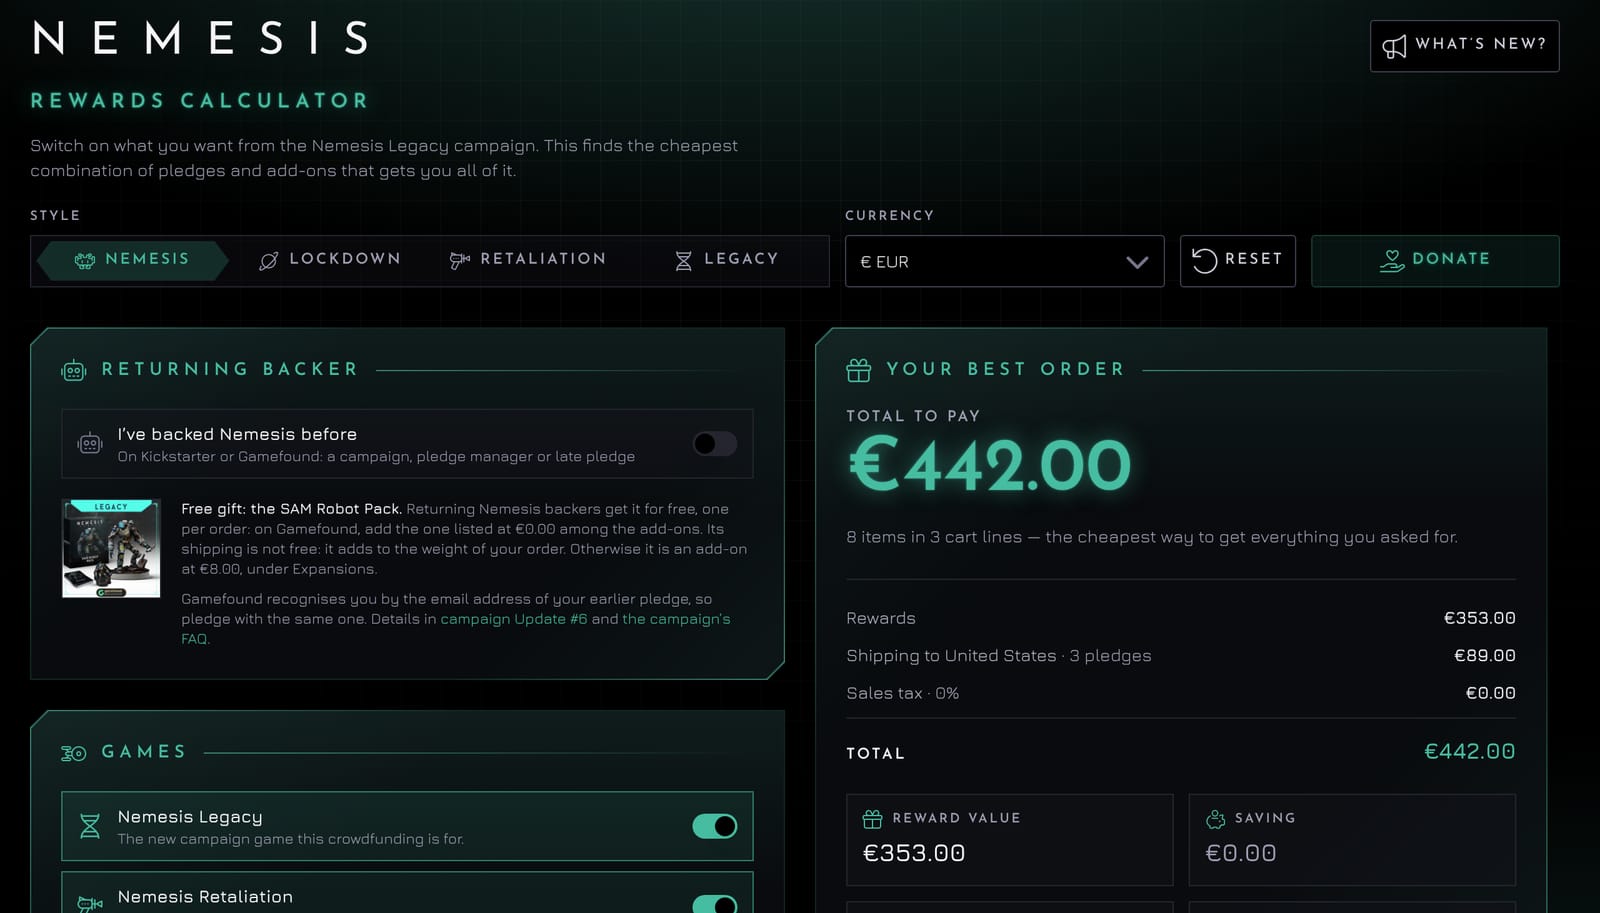Click the Reset button
This screenshot has height=913, width=1600.
click(x=1237, y=261)
